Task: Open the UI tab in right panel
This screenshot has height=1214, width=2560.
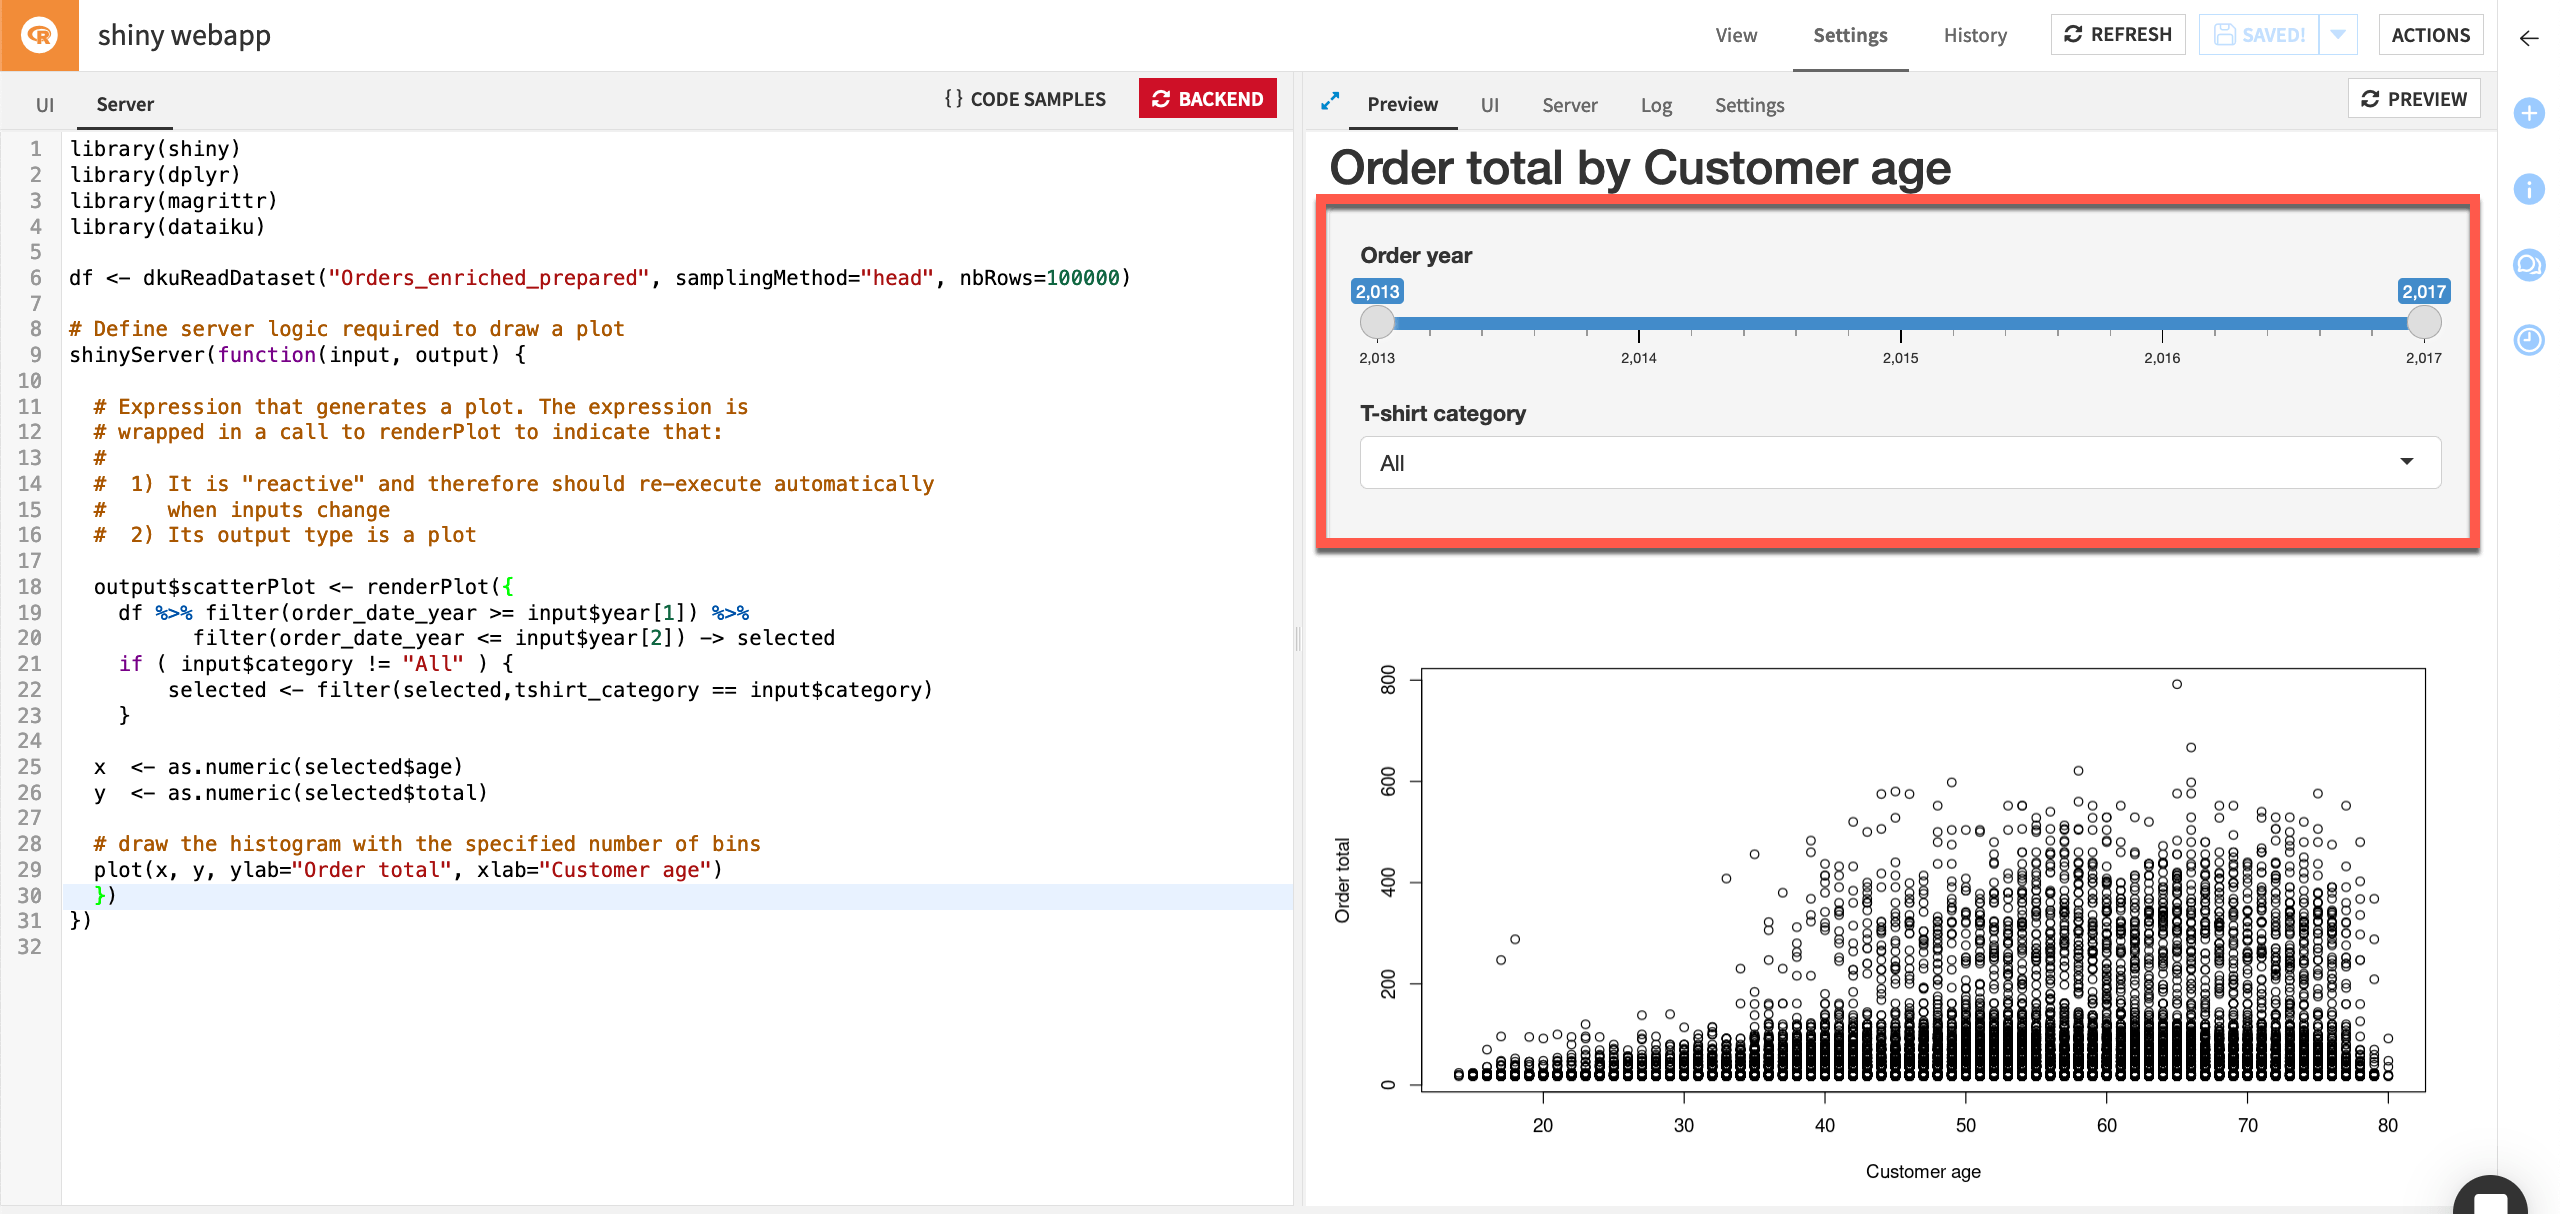Action: pos(1490,105)
